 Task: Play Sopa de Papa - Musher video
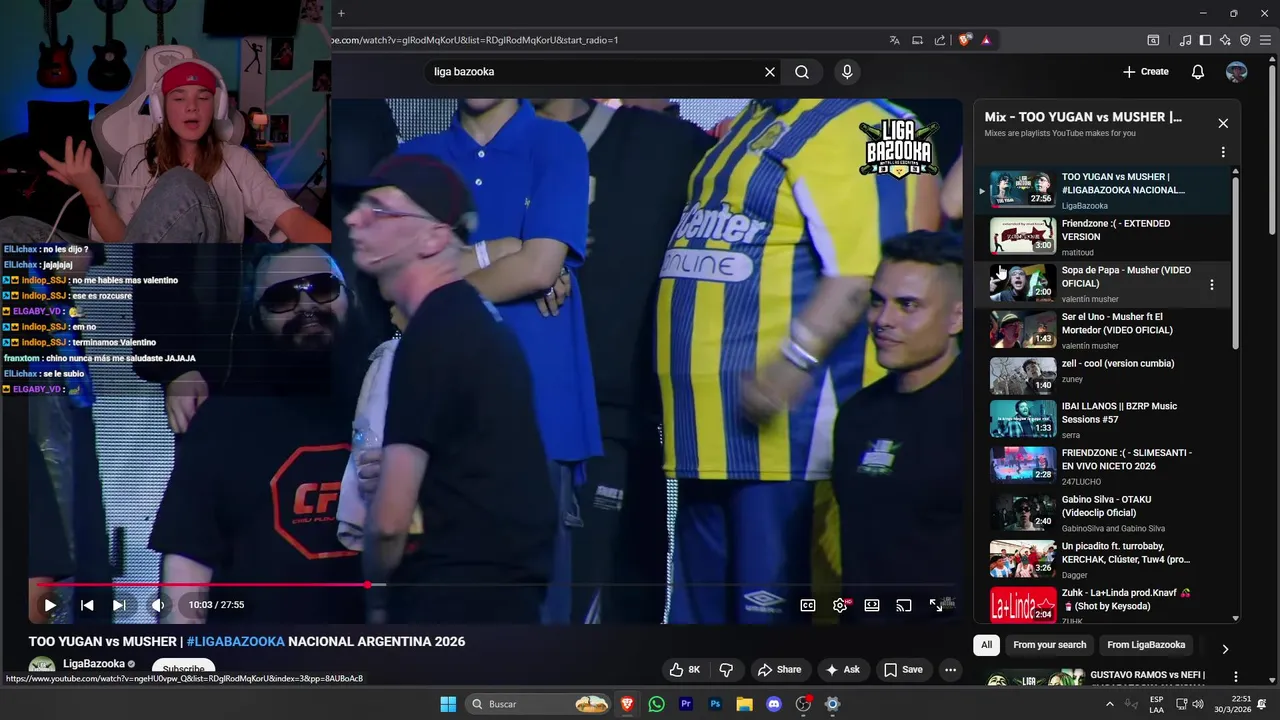1100,284
